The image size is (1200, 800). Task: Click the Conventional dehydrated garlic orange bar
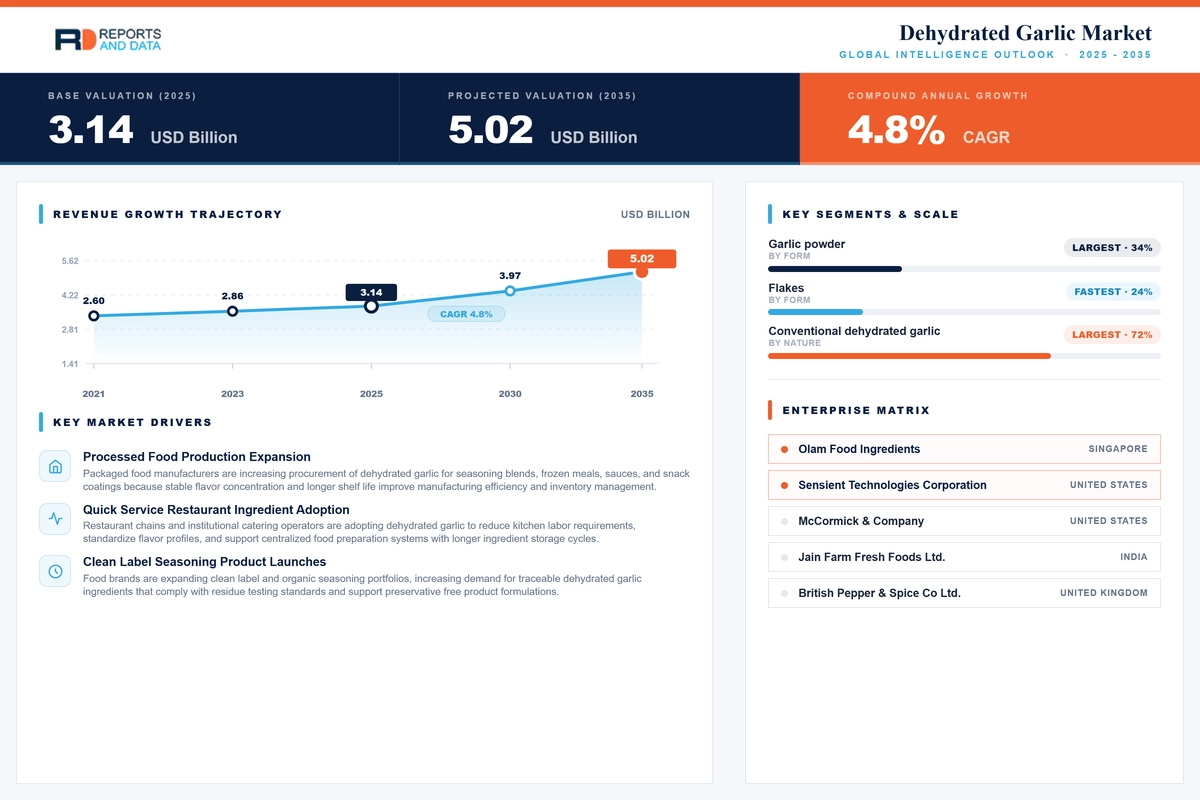pyautogui.click(x=909, y=356)
